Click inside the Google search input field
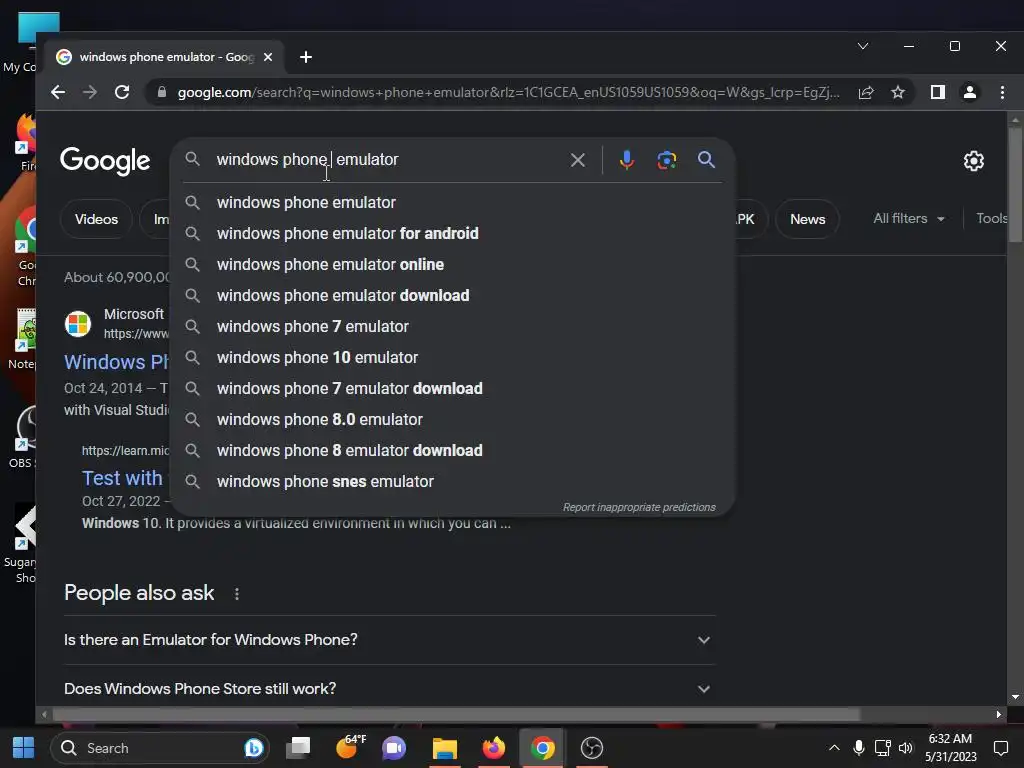Viewport: 1024px width, 768px height. (389, 159)
